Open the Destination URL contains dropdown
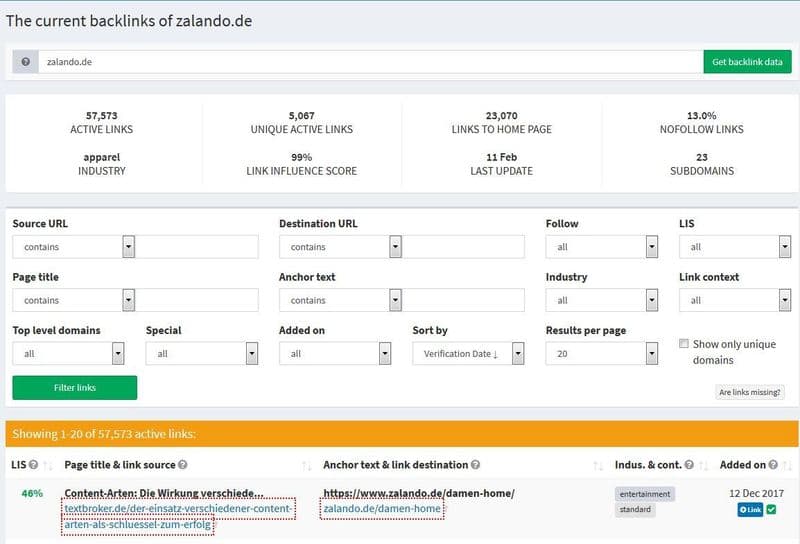Screen dimensions: 800x544 (340, 246)
